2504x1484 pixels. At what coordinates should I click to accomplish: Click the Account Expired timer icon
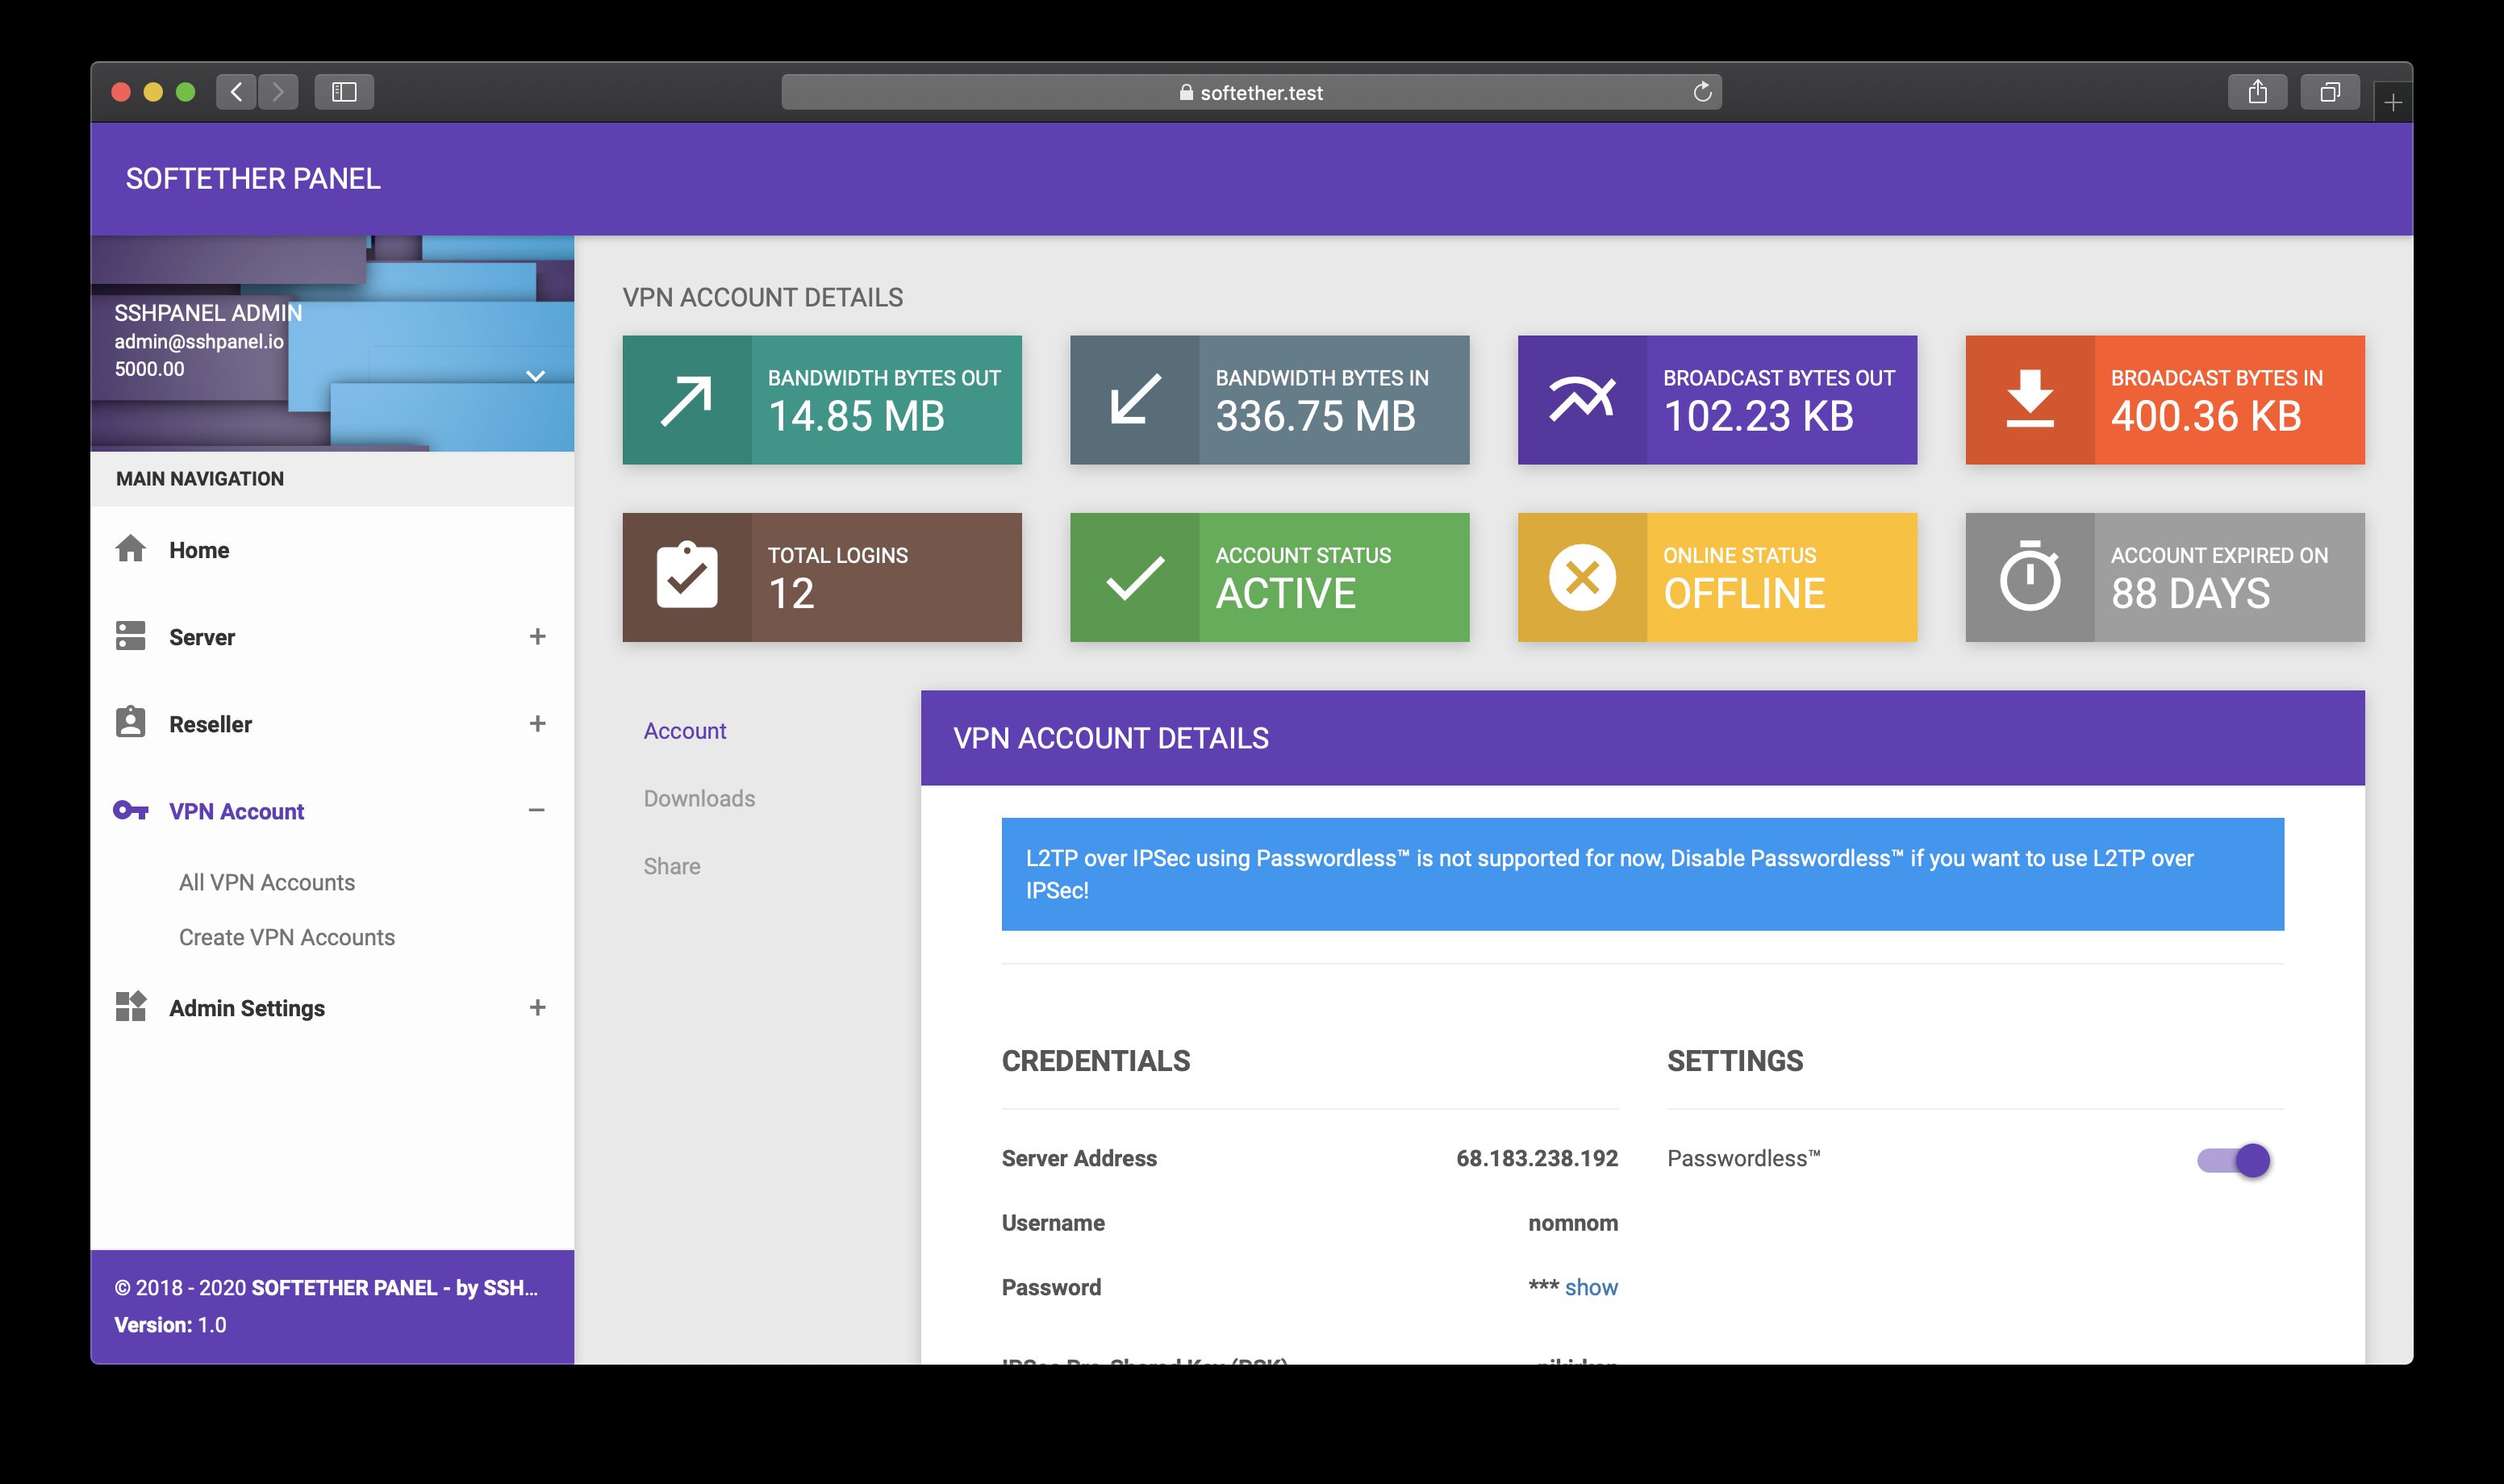(2030, 575)
